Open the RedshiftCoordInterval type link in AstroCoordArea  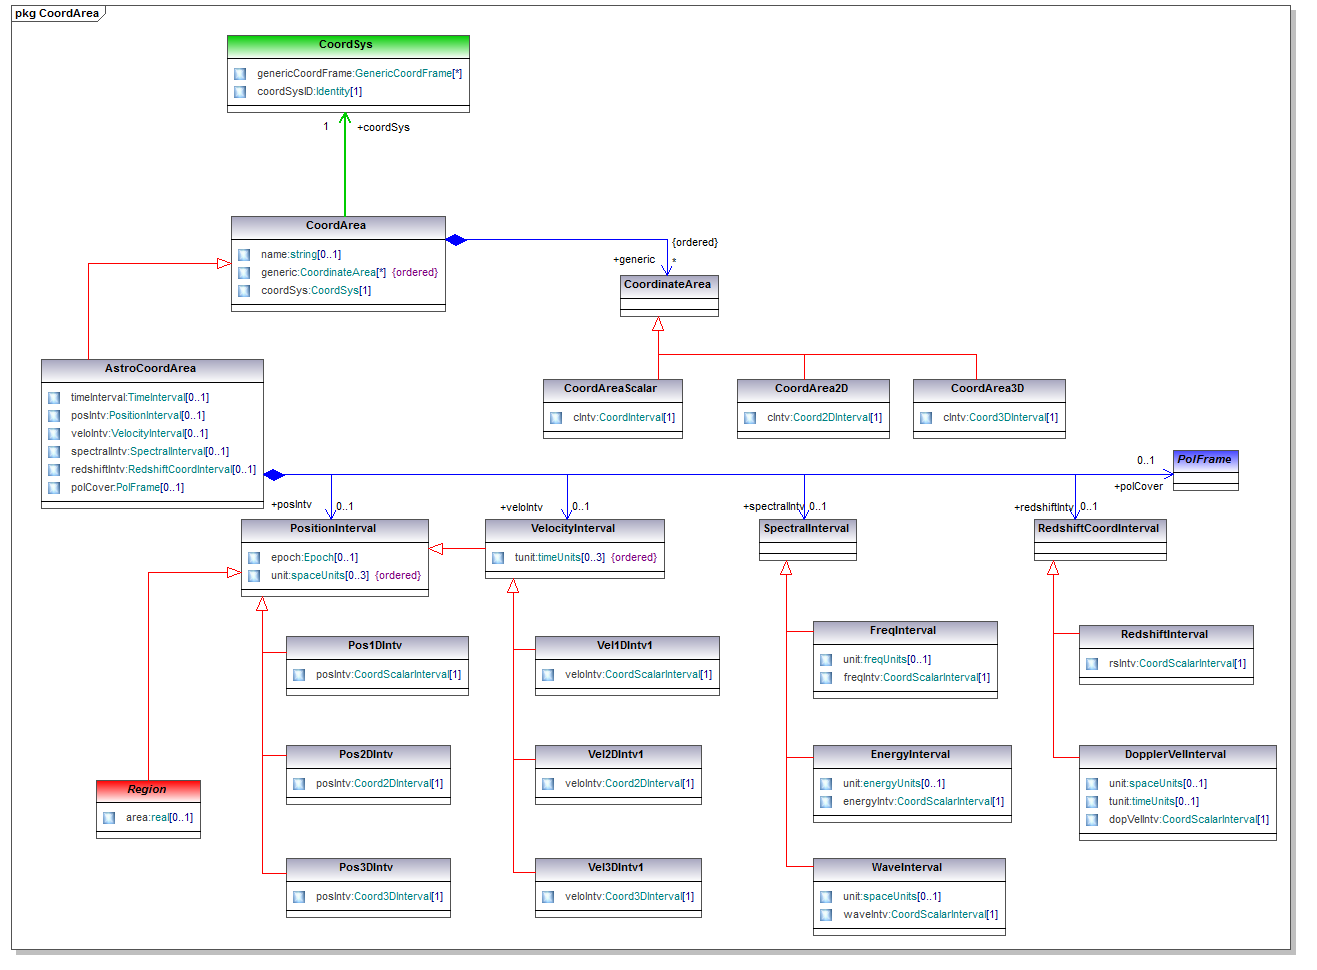180,470
